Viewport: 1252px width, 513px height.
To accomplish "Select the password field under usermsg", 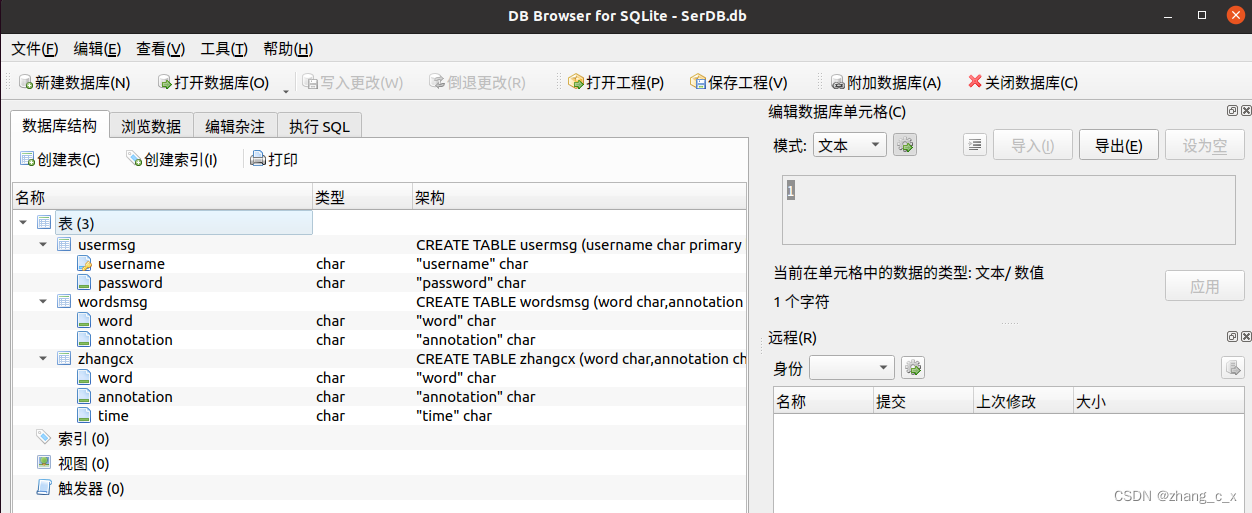I will point(130,283).
